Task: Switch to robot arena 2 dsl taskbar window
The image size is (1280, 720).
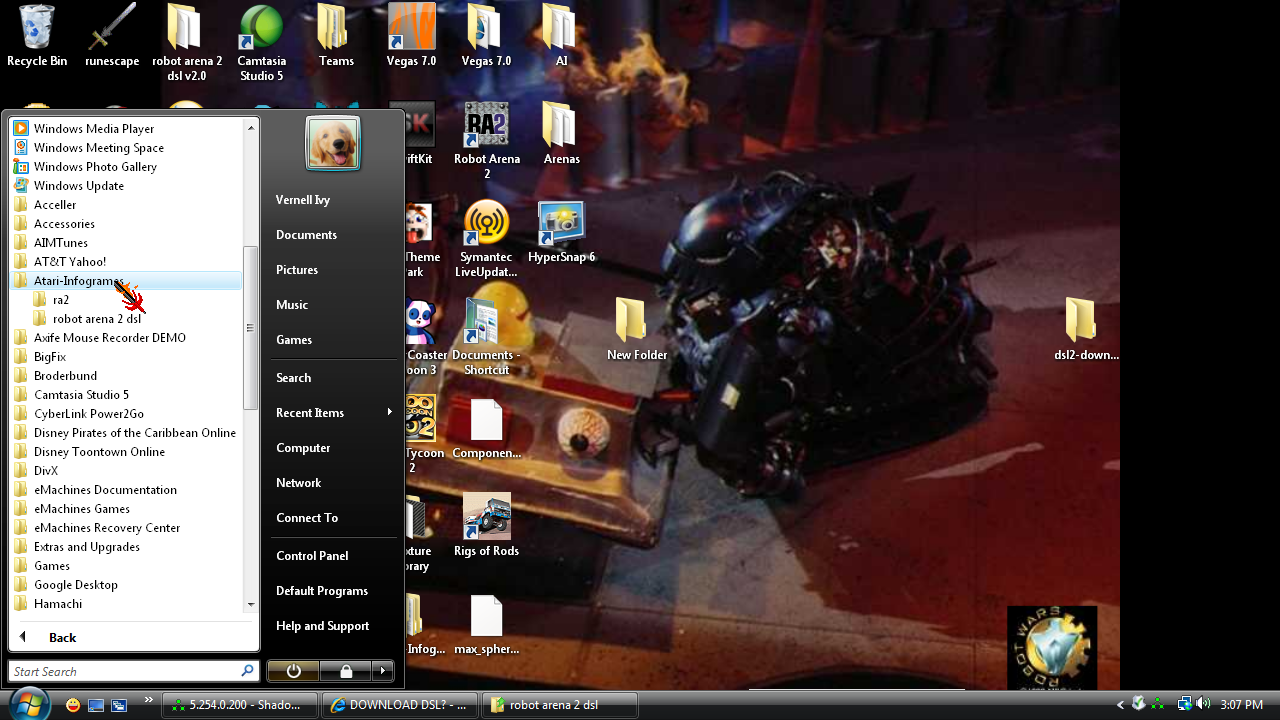Action: coord(560,705)
